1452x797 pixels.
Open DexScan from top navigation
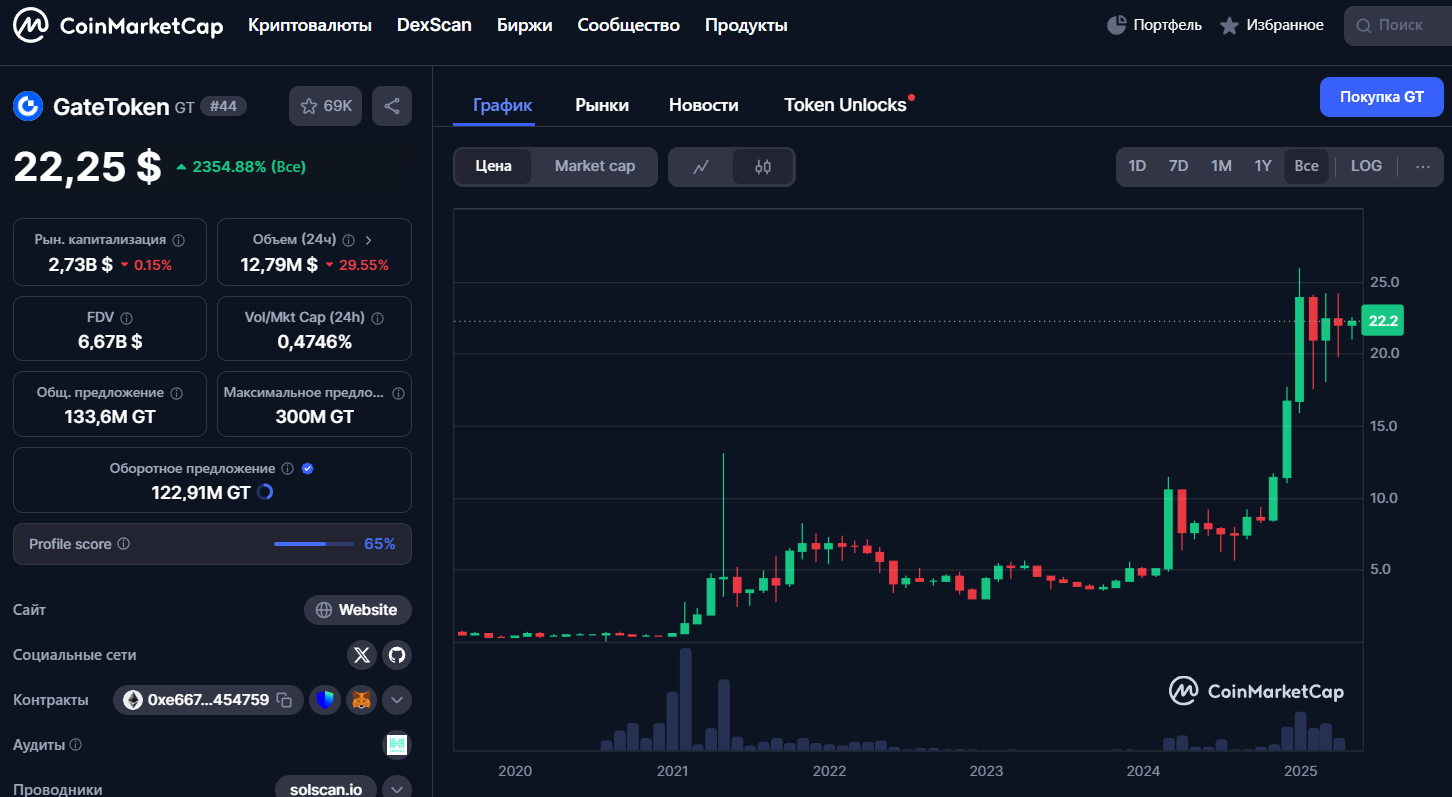pyautogui.click(x=434, y=25)
